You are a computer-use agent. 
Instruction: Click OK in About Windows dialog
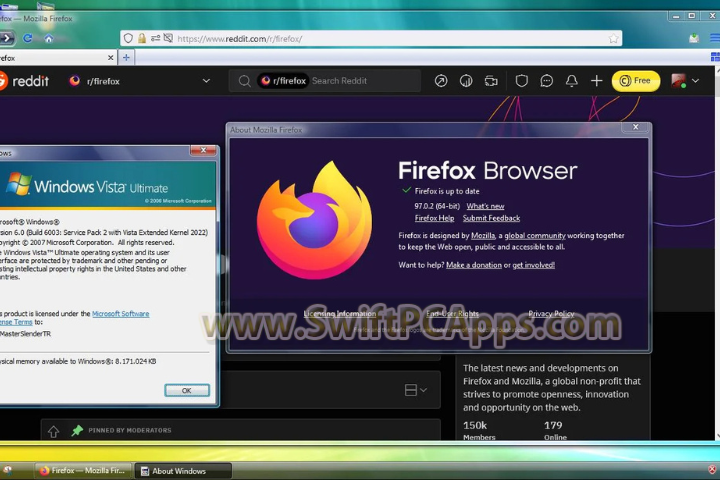186,390
